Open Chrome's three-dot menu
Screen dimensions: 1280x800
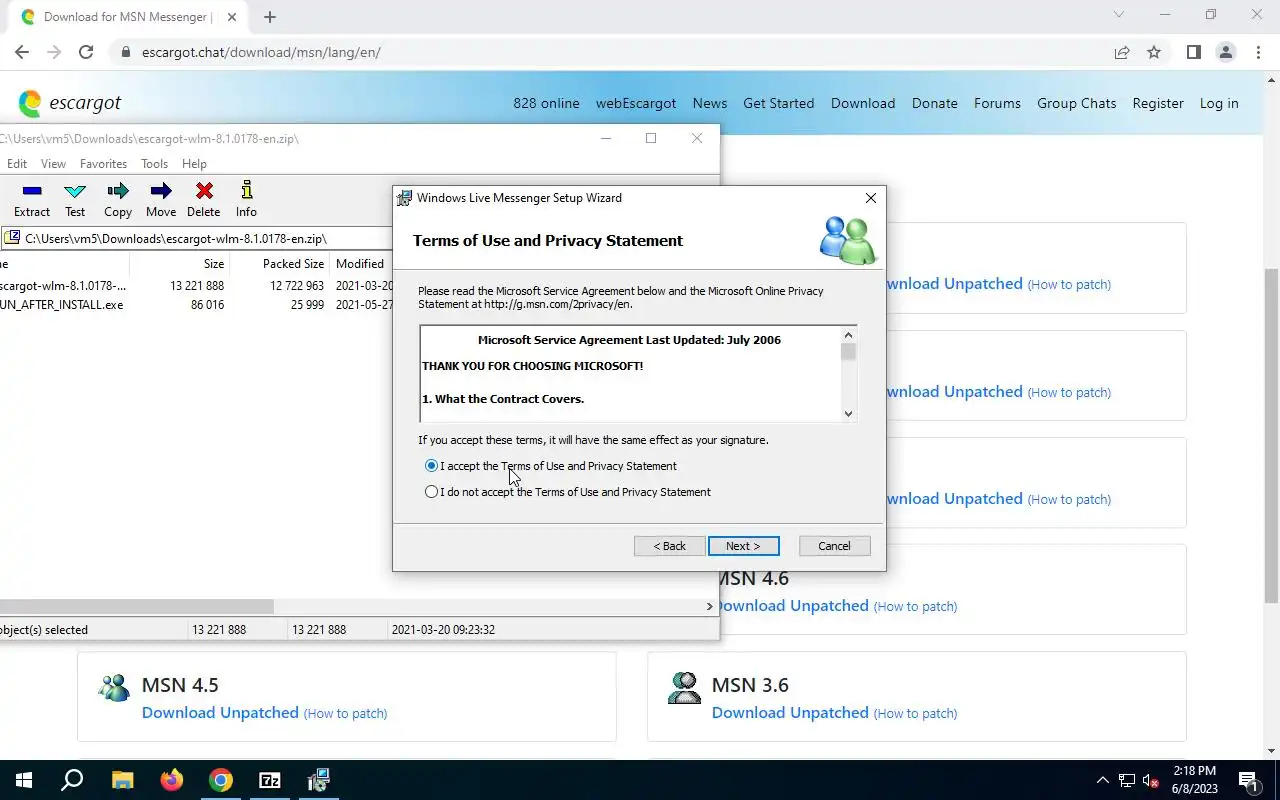tap(1258, 52)
